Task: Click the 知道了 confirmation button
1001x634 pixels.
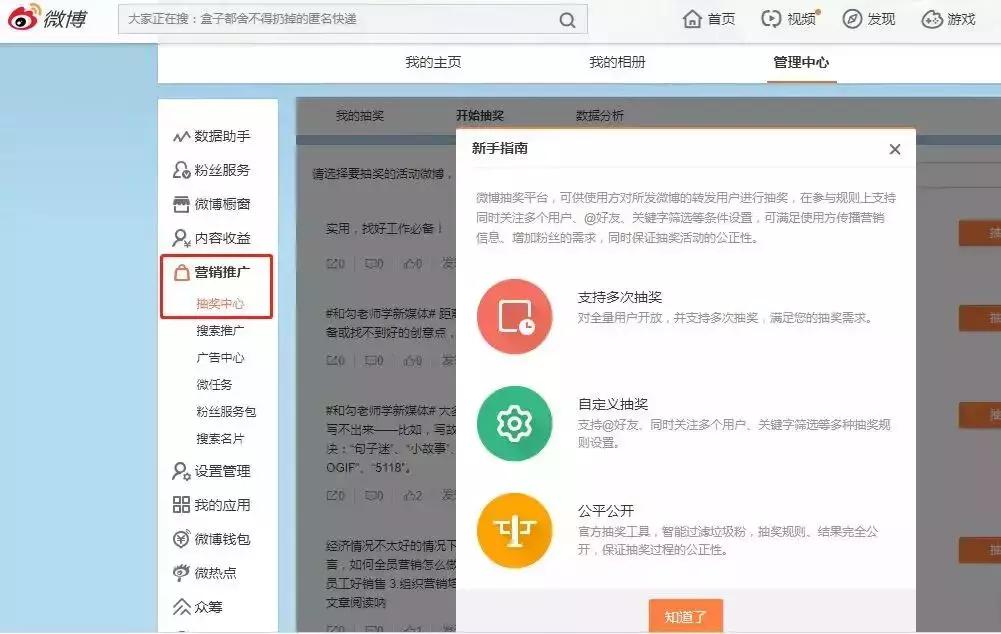Action: [688, 617]
